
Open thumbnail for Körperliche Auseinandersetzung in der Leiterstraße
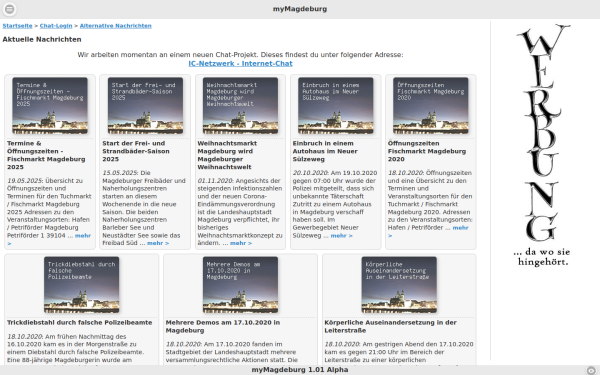tap(399, 285)
